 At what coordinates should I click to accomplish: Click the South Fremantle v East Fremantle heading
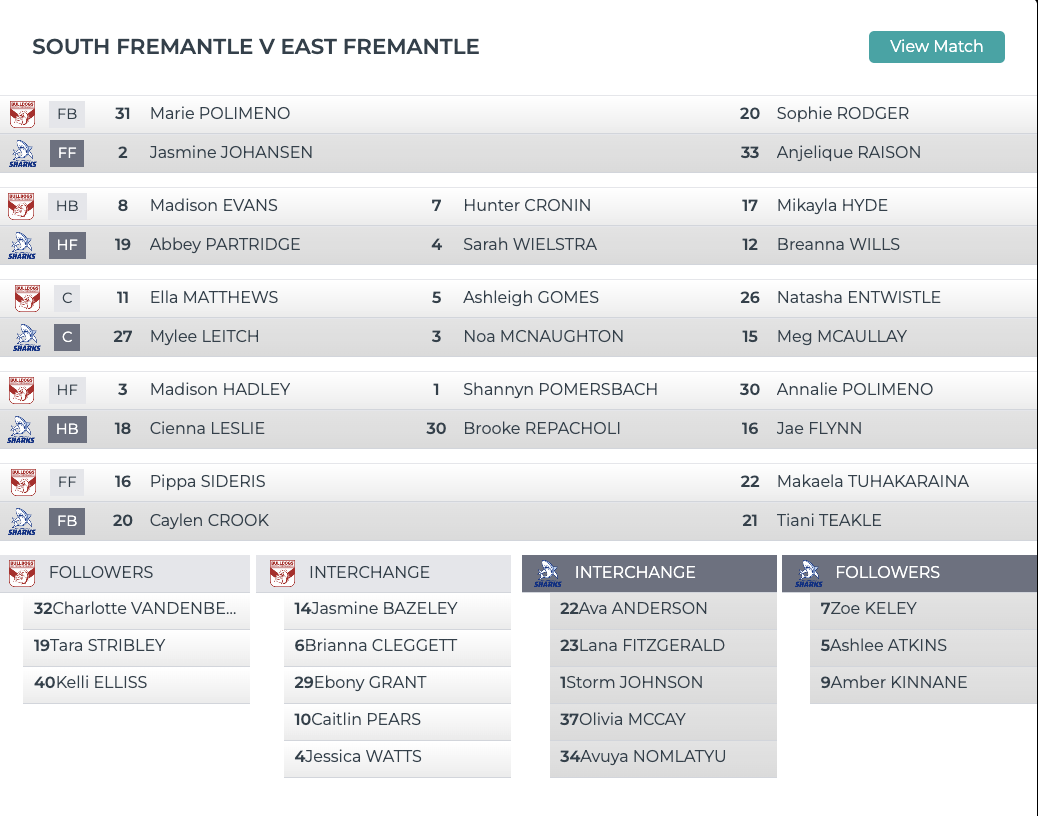pos(256,47)
